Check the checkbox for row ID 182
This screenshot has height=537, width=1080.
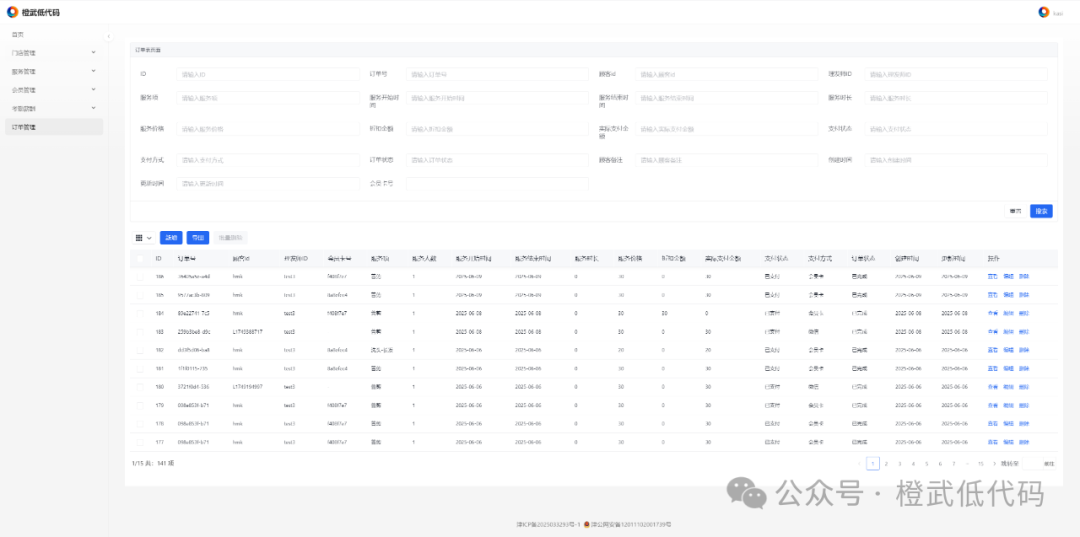click(x=141, y=350)
